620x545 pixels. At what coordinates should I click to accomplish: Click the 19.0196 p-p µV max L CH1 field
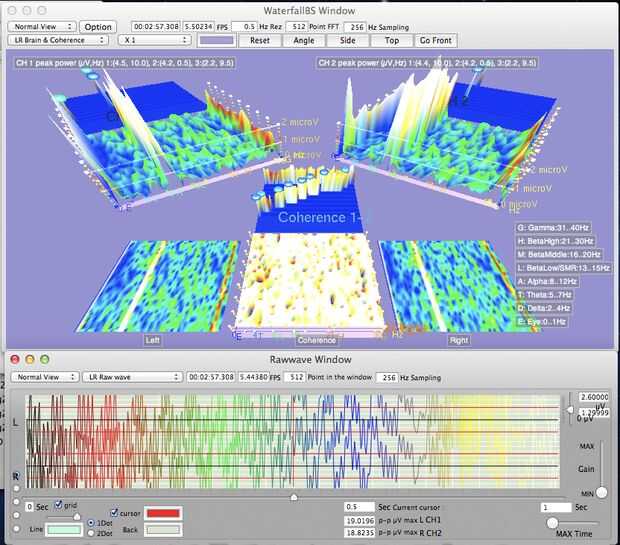click(x=359, y=521)
